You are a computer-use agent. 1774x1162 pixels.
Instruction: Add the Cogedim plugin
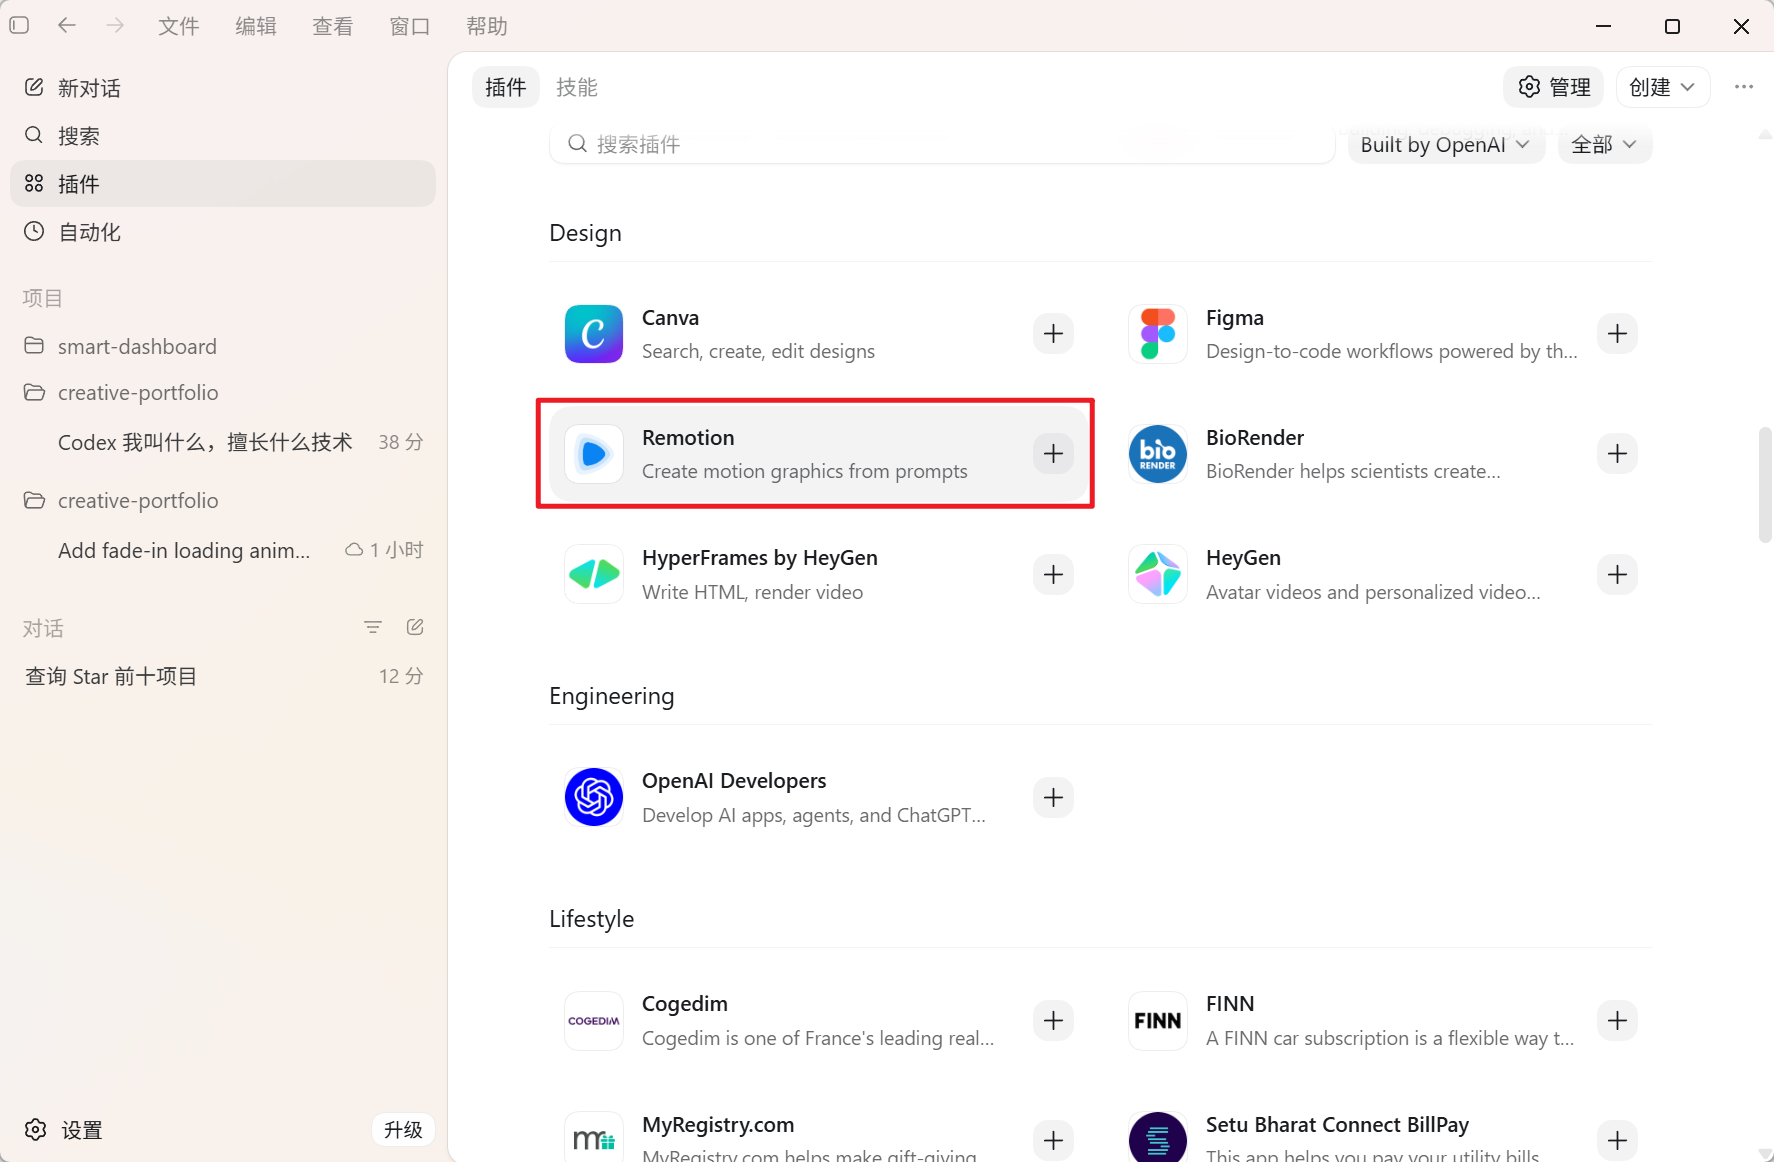1053,1021
